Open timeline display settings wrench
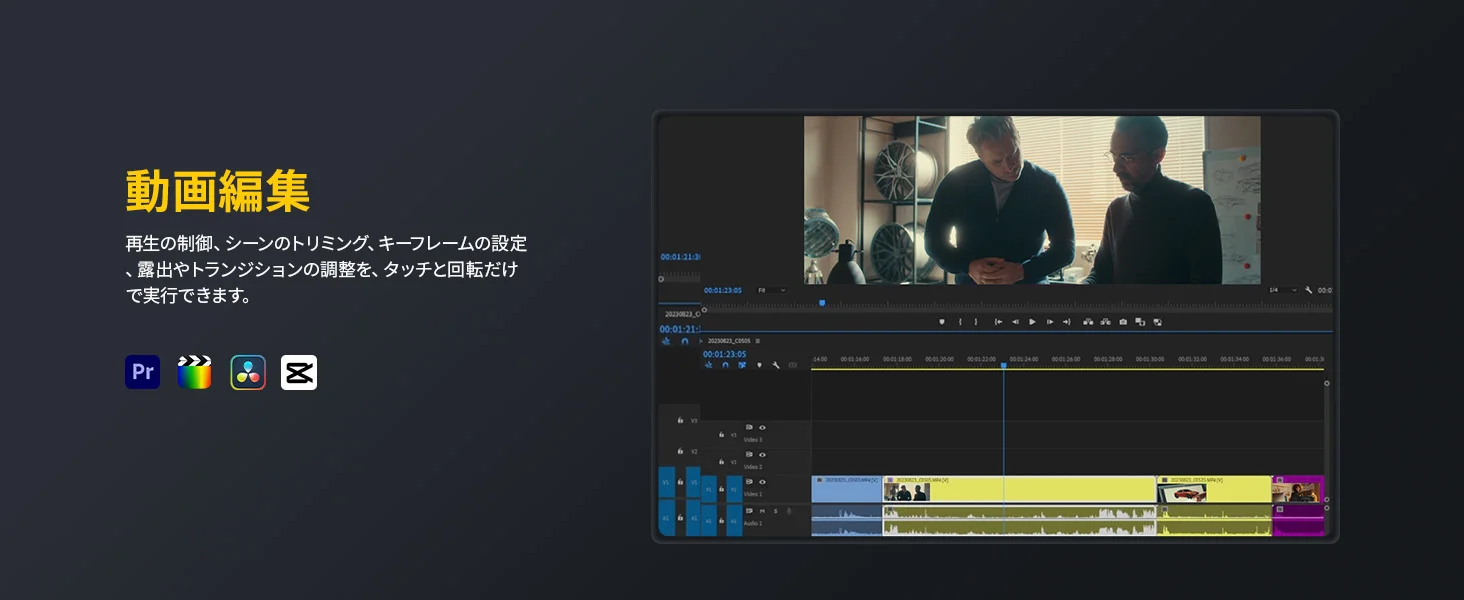 click(776, 365)
